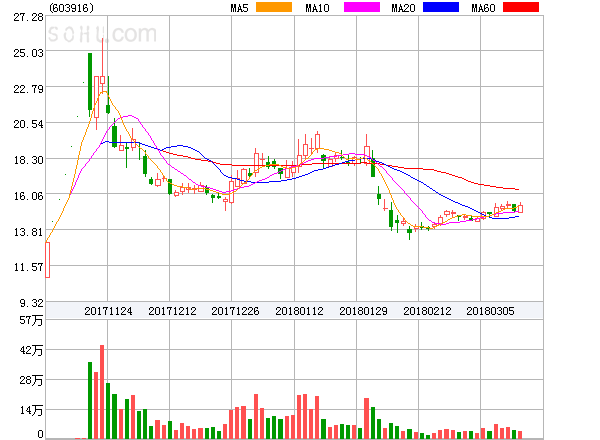Viewport: 600px width, 440px height.
Task: Click the 20171226 date label
Action: (x=235, y=311)
